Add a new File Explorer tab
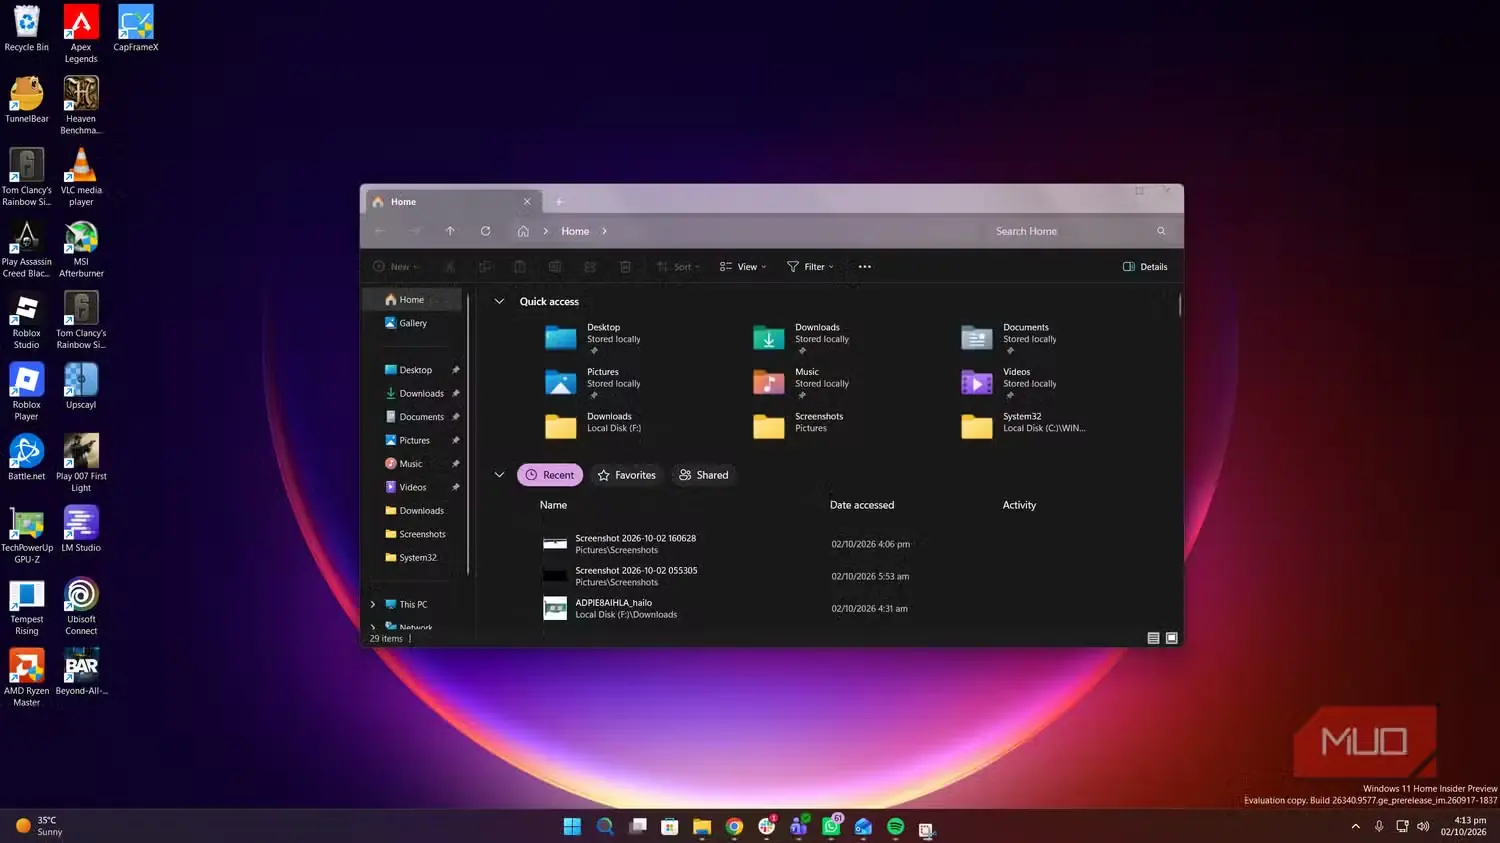 click(x=559, y=202)
